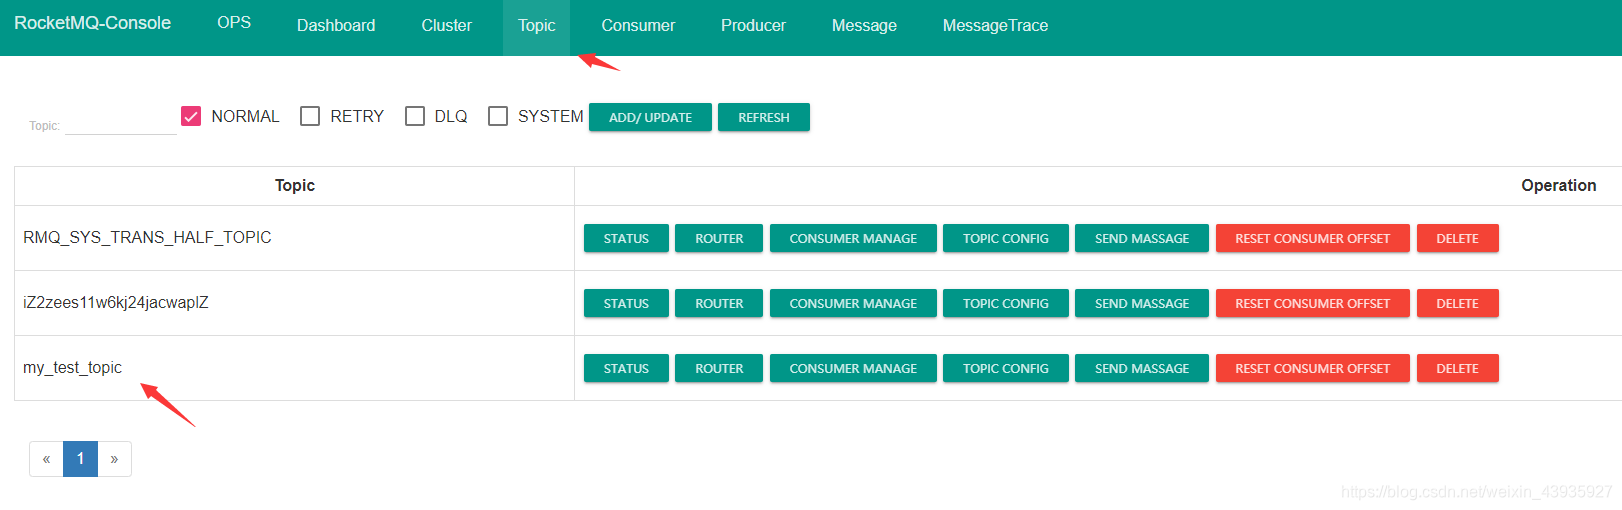
Task: Select the Topic tab
Action: point(536,26)
